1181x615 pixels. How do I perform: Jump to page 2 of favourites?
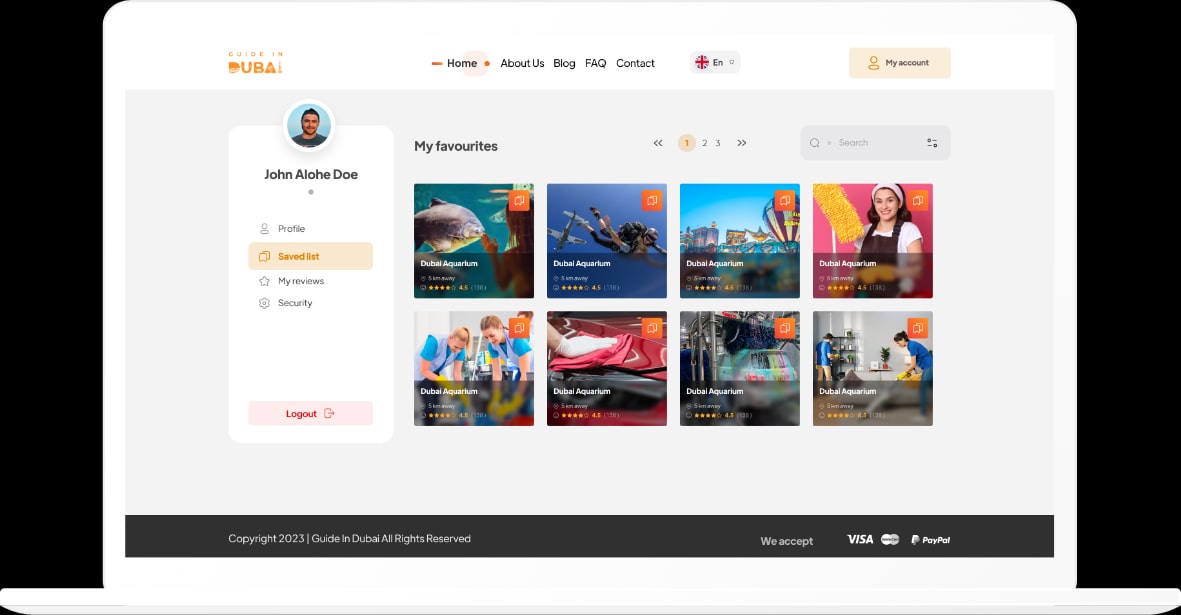coord(704,143)
